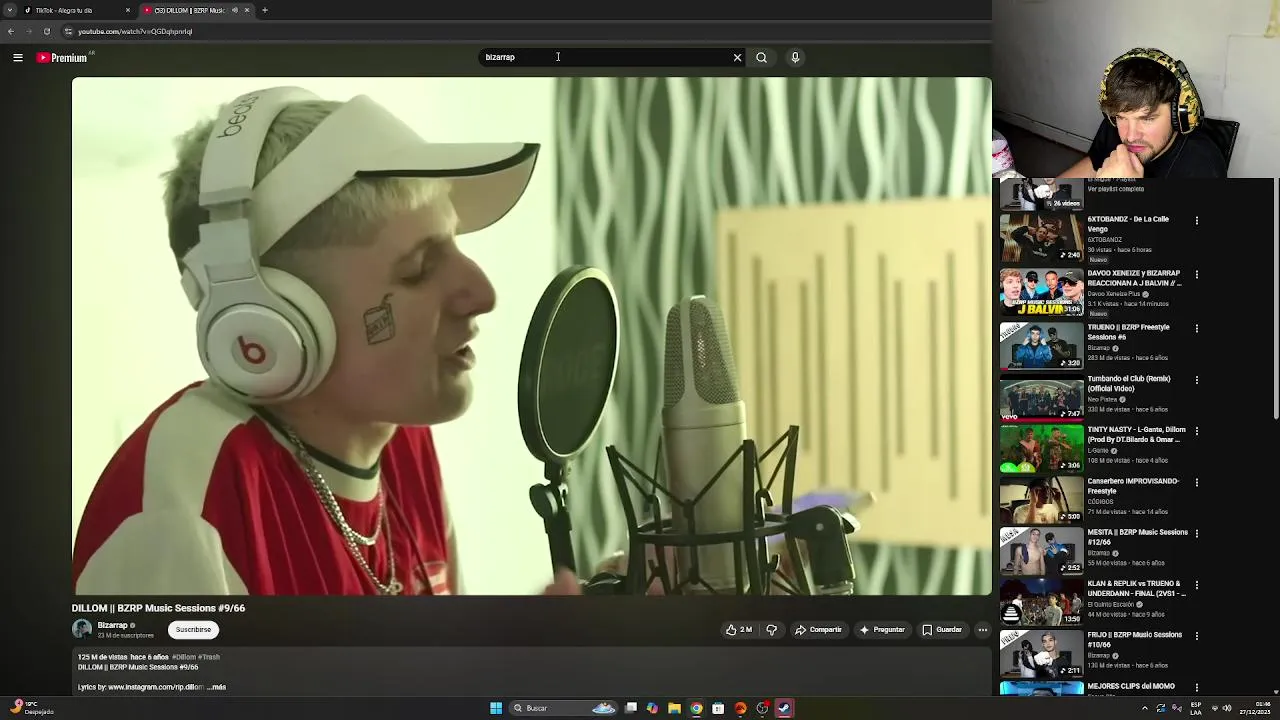This screenshot has width=1280, height=720.
Task: Play TRUENO BZRP Freestyle Sessions #6 thumbnail
Action: coord(1041,346)
